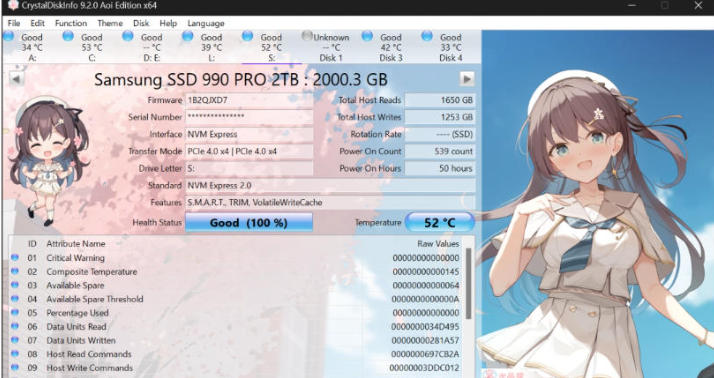Screen dimensions: 714x378
Task: Click the attribute list vertical scrollbar
Action: click(x=469, y=283)
